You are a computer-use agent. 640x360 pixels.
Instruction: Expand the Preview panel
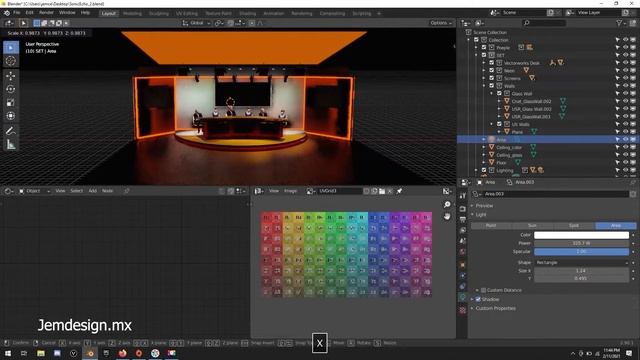[x=484, y=206]
